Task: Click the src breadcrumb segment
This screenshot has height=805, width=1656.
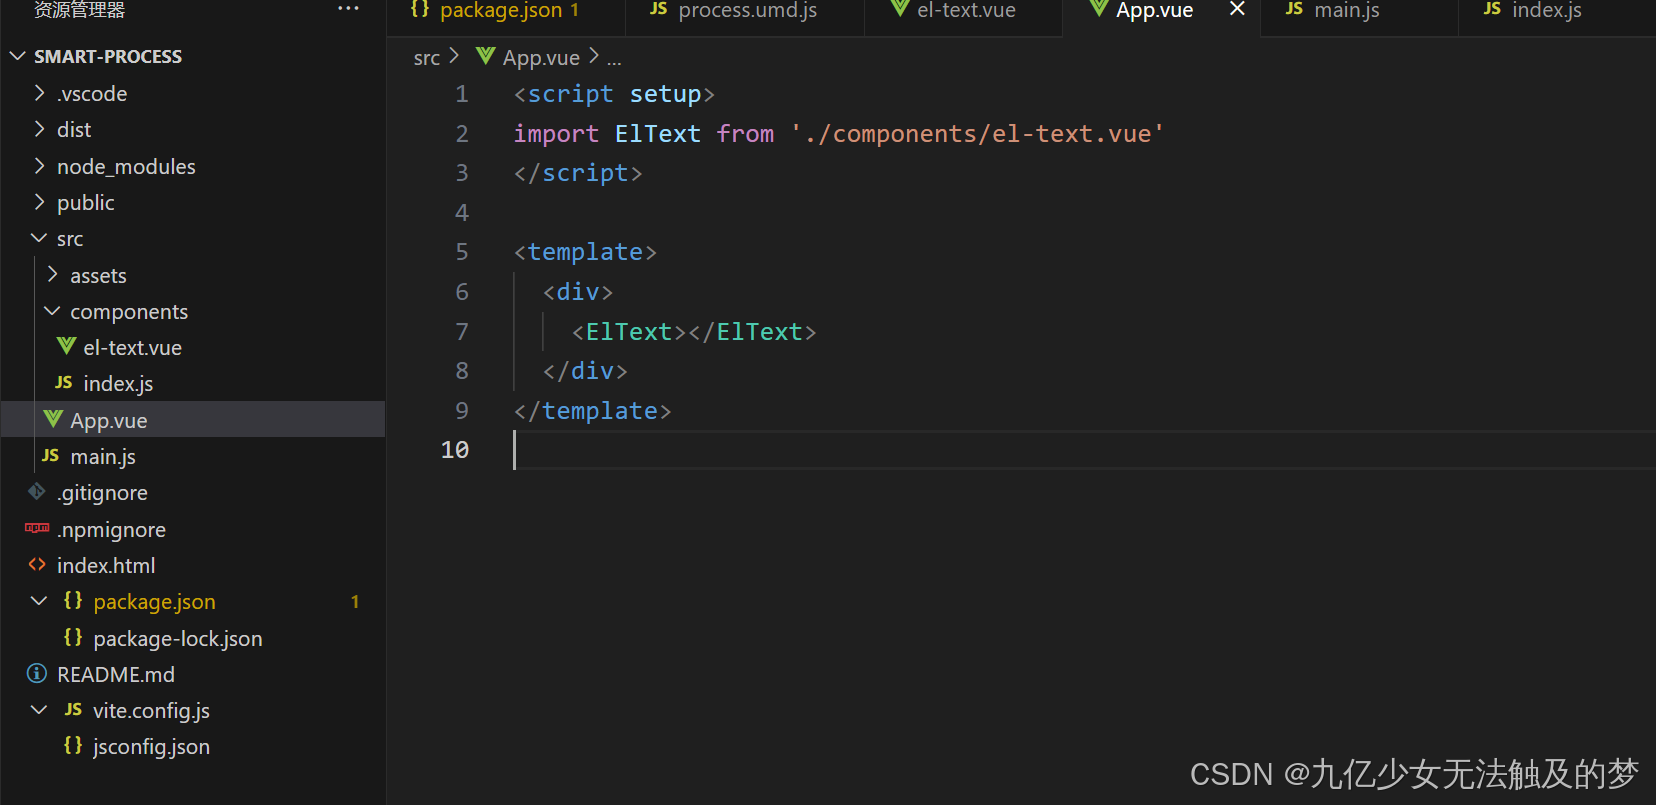Action: pyautogui.click(x=427, y=58)
